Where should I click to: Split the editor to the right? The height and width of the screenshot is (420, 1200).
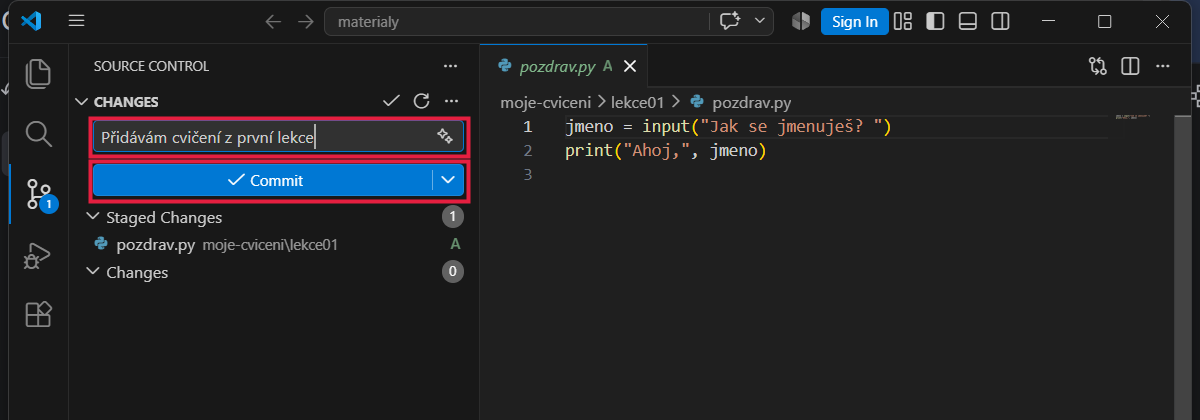[x=1130, y=66]
